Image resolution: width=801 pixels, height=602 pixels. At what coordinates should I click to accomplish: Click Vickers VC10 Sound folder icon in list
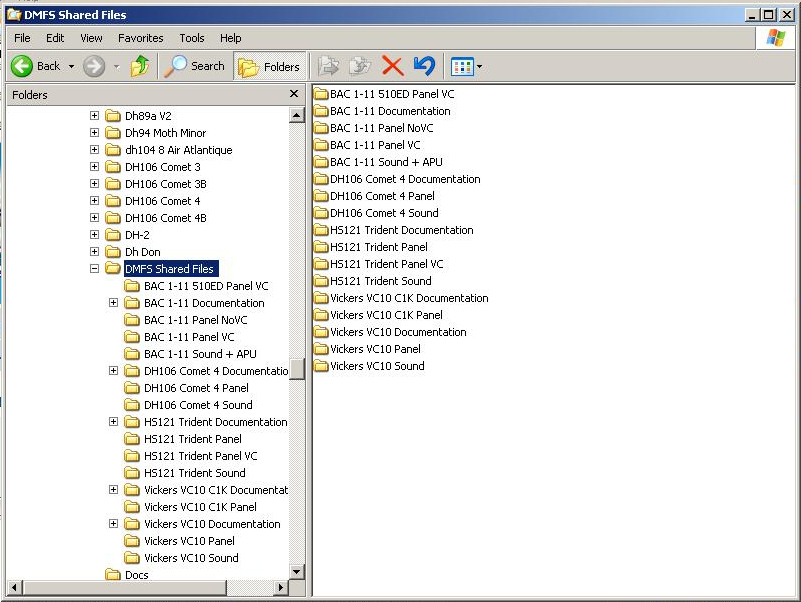321,366
